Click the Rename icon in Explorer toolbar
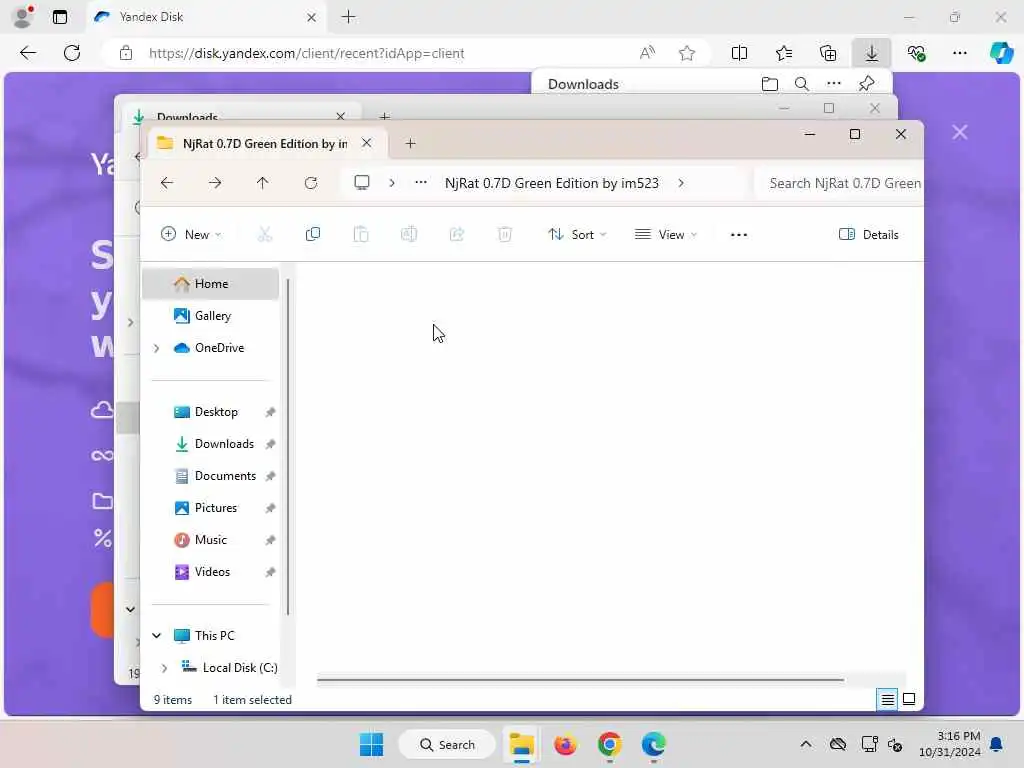This screenshot has height=768, width=1024. coord(409,234)
